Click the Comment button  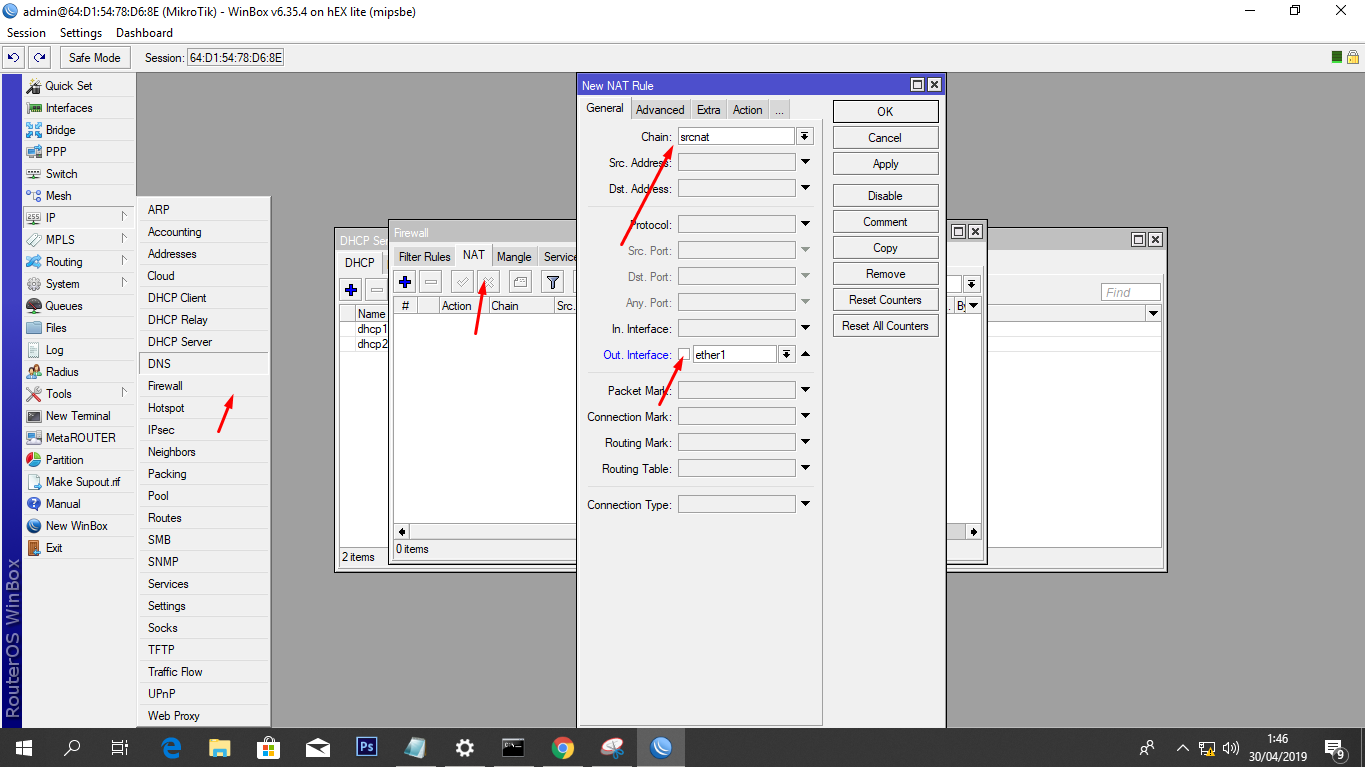click(x=885, y=222)
